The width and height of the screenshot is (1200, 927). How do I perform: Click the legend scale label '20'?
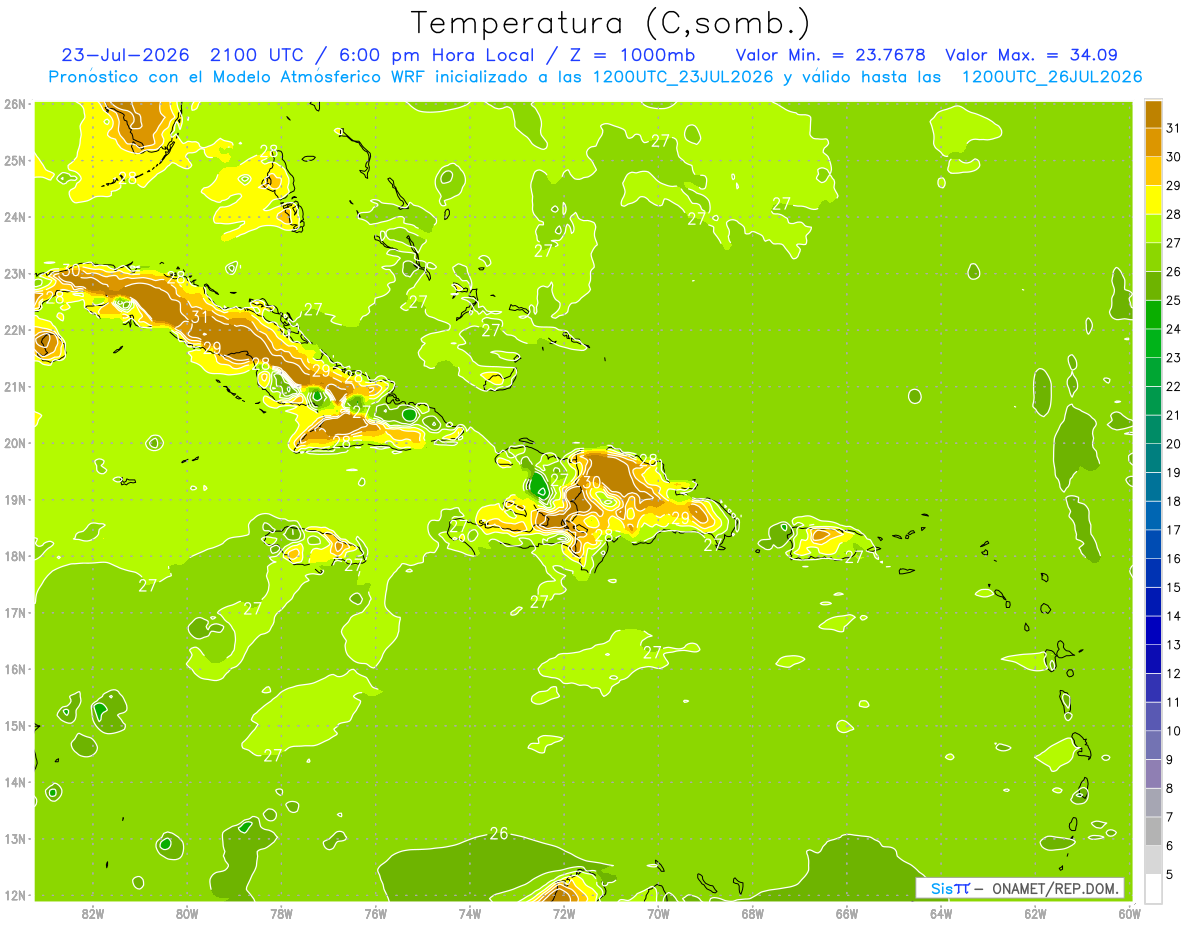point(1174,444)
